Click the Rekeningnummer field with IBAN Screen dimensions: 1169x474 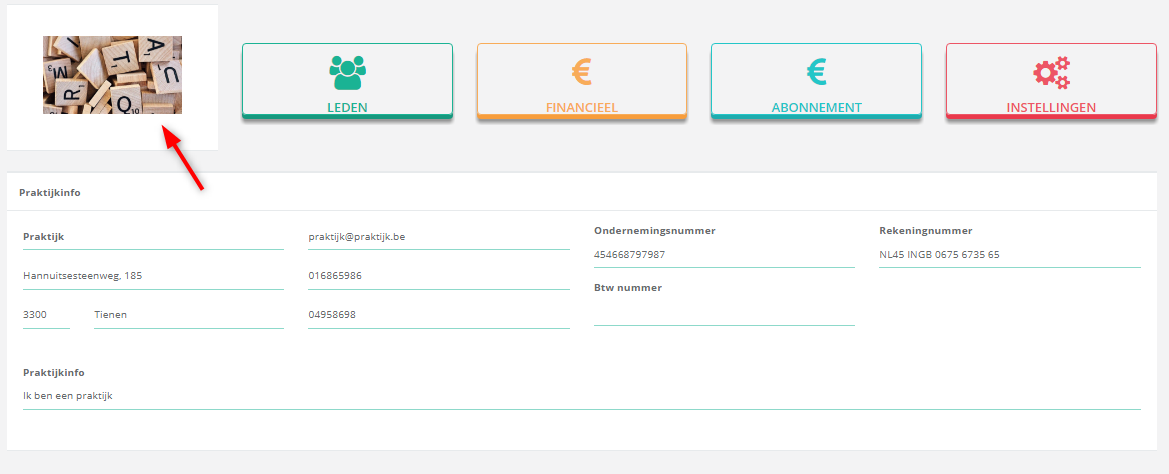[1009, 255]
